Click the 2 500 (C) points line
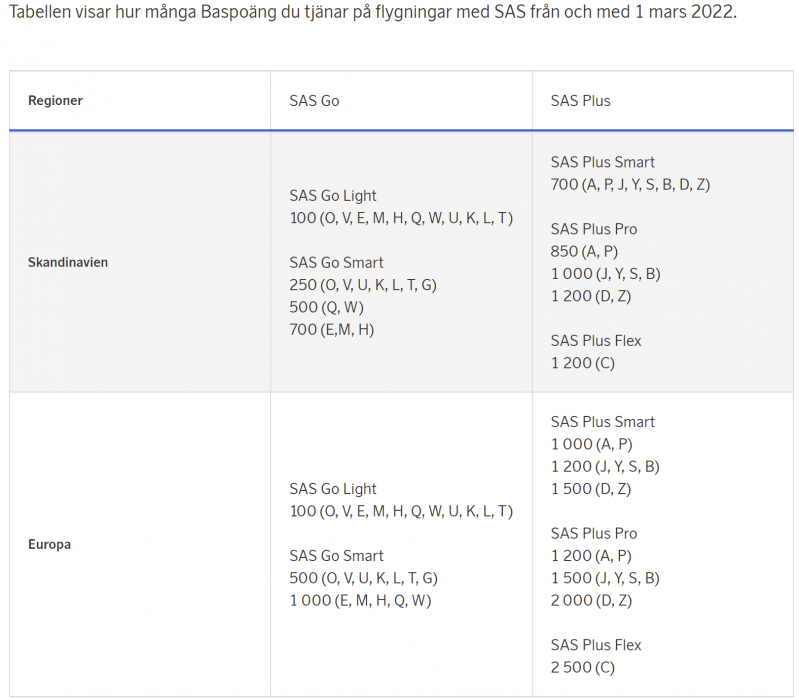799x700 pixels. pyautogui.click(x=582, y=667)
